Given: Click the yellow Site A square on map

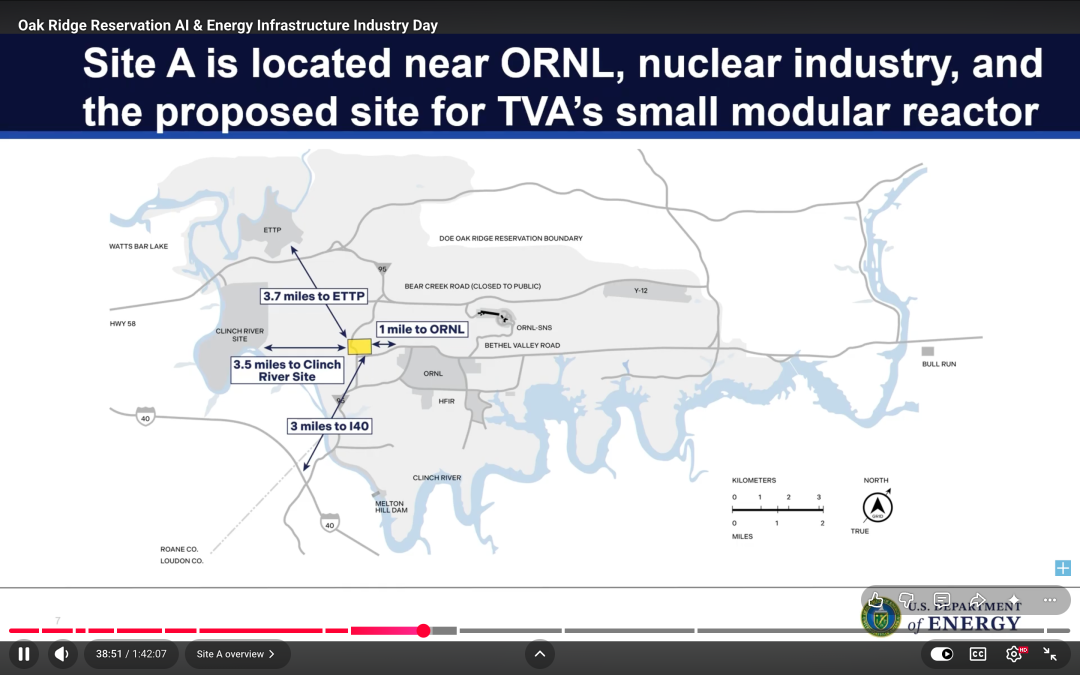Looking at the screenshot, I should (360, 346).
